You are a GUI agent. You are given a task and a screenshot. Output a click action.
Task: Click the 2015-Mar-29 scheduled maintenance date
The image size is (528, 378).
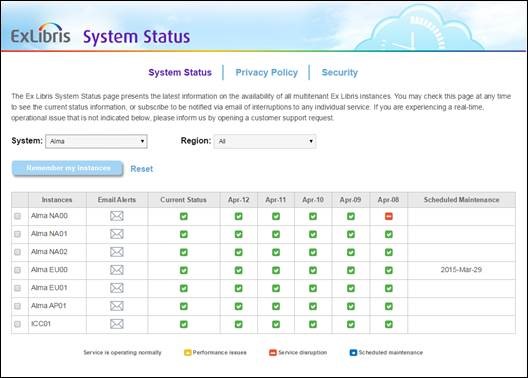pyautogui.click(x=461, y=270)
